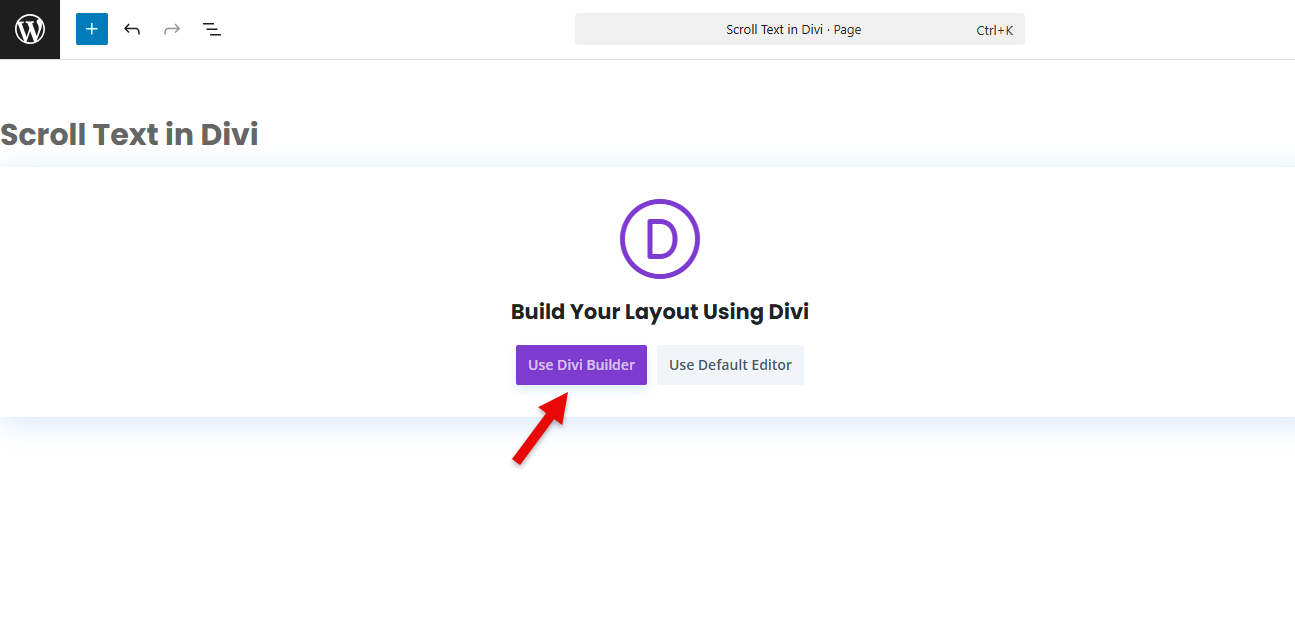The height and width of the screenshot is (628, 1295).
Task: Click the Ctrl+K shortcut hint
Action: click(x=995, y=30)
